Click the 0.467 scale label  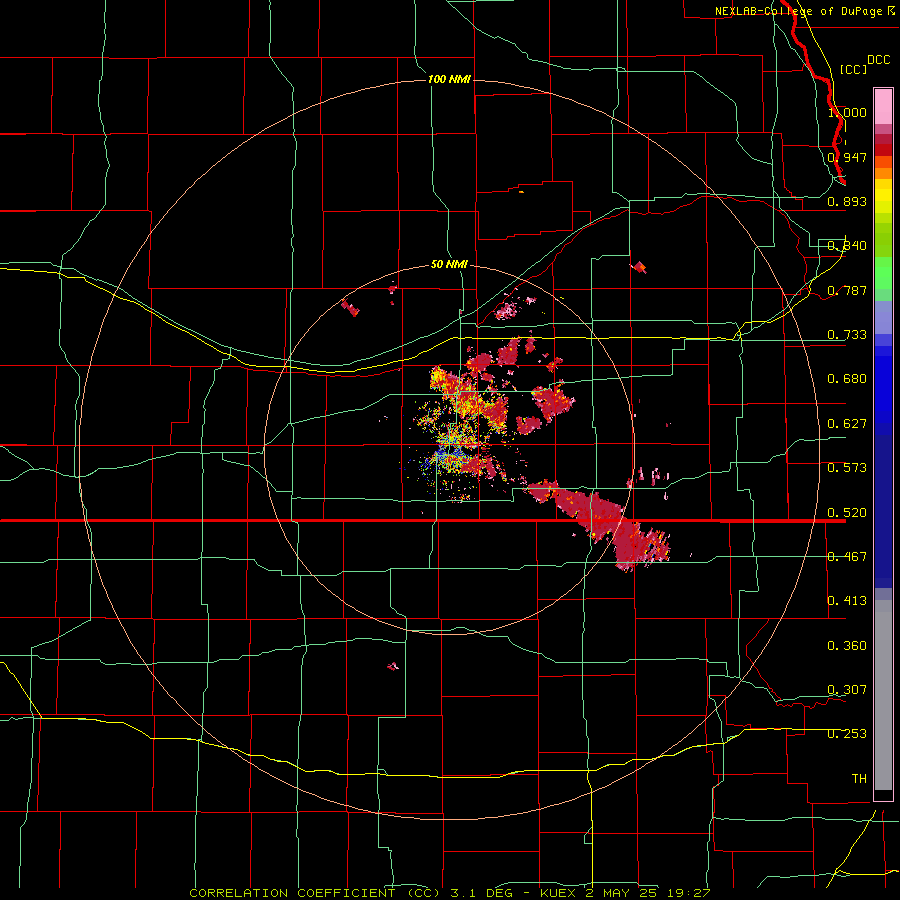(x=847, y=557)
